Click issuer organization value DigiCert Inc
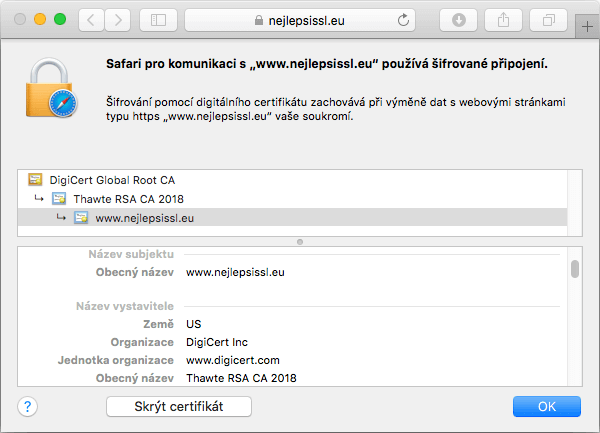The image size is (600, 433). pyautogui.click(x=217, y=342)
